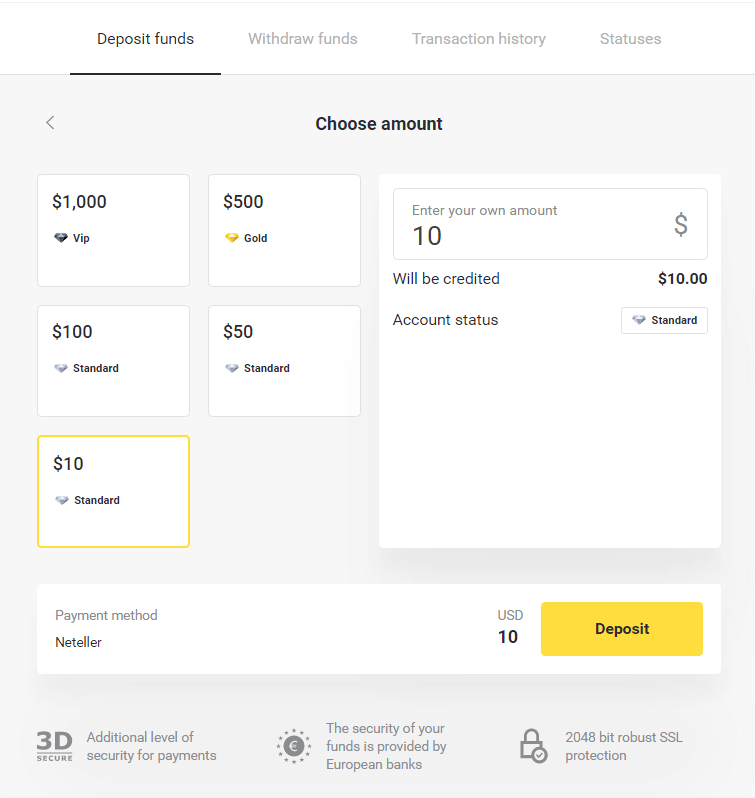Click the diamond icon on $50 card
The image size is (755, 798).
(232, 368)
